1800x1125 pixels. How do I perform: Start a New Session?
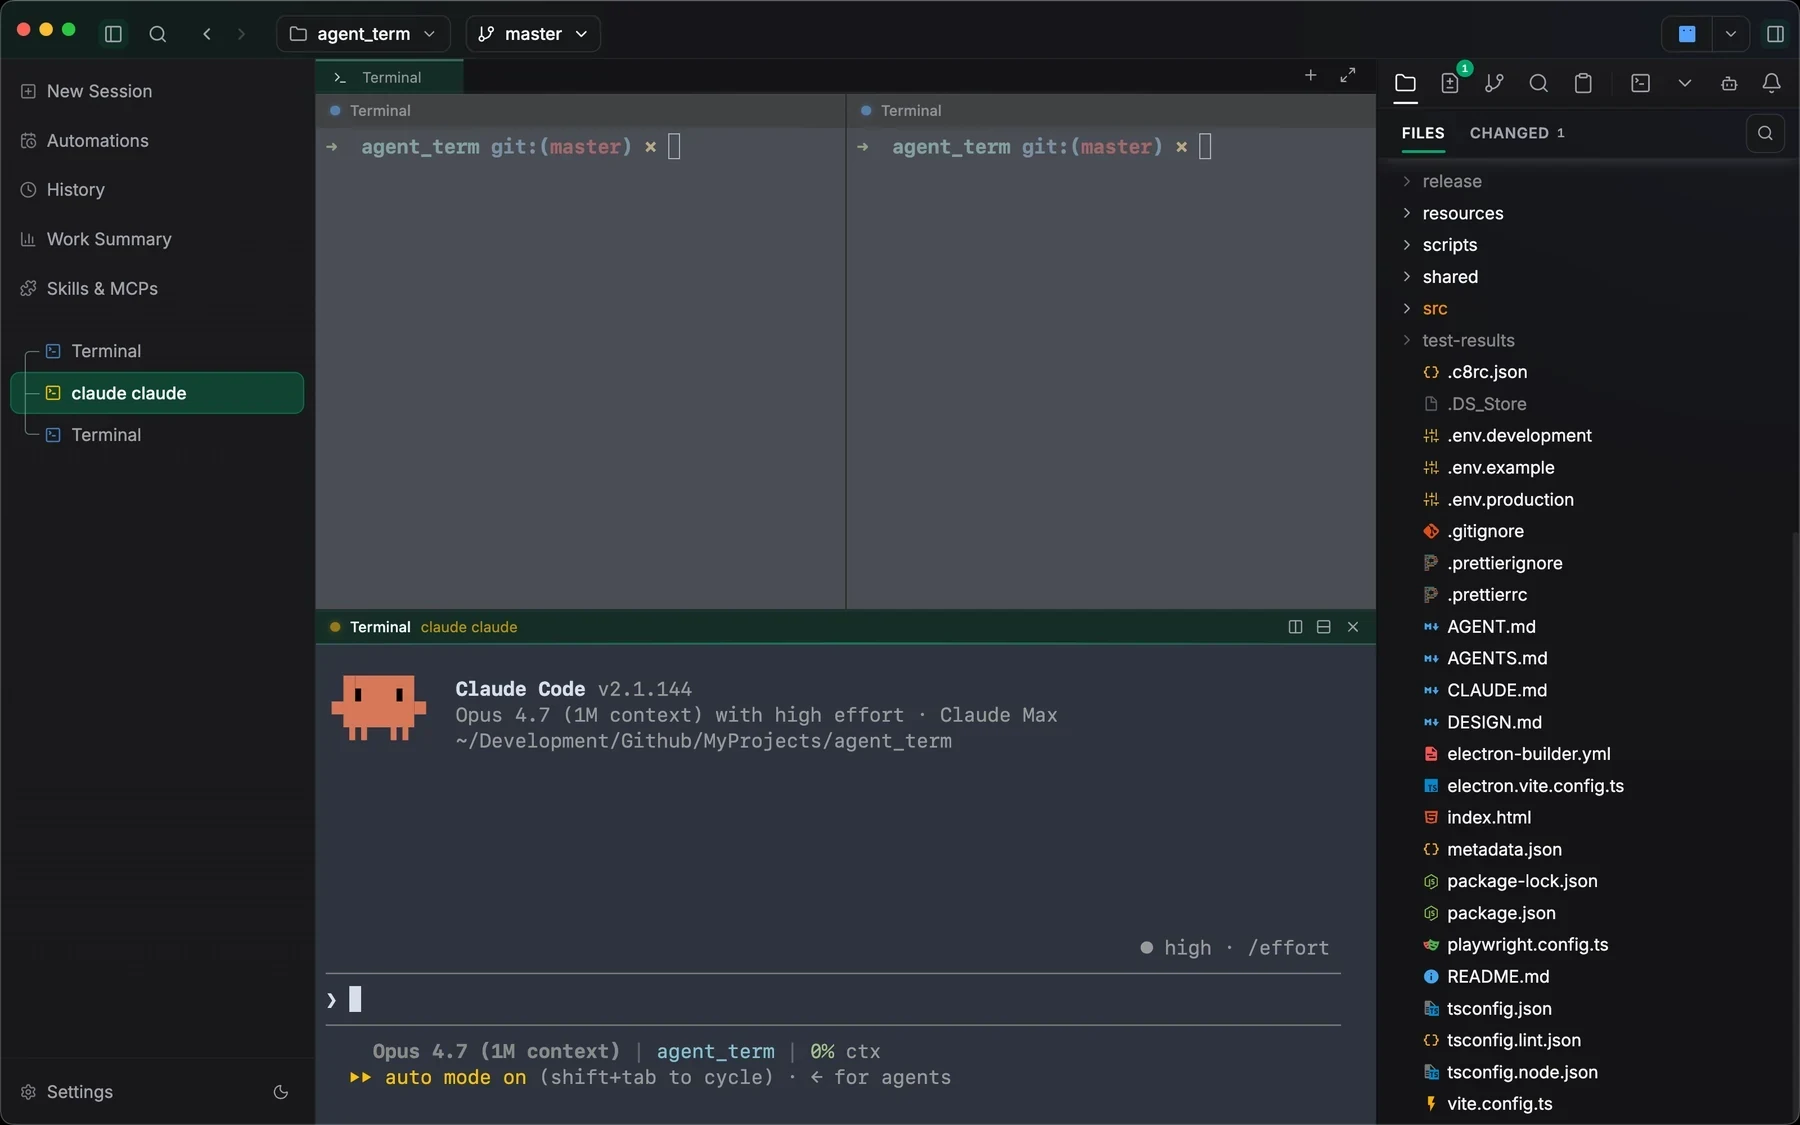pyautogui.click(x=158, y=91)
